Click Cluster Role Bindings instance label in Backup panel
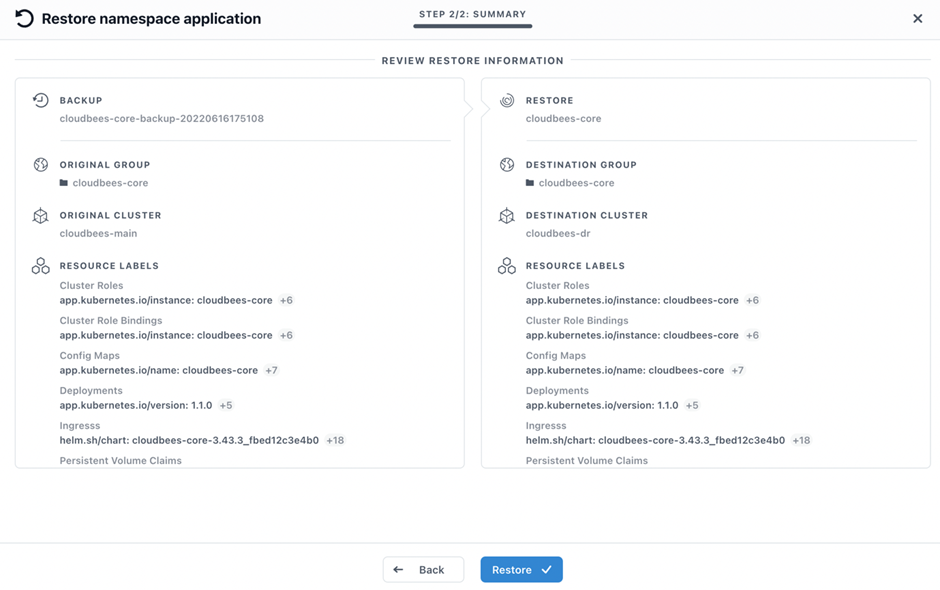 (x=166, y=335)
